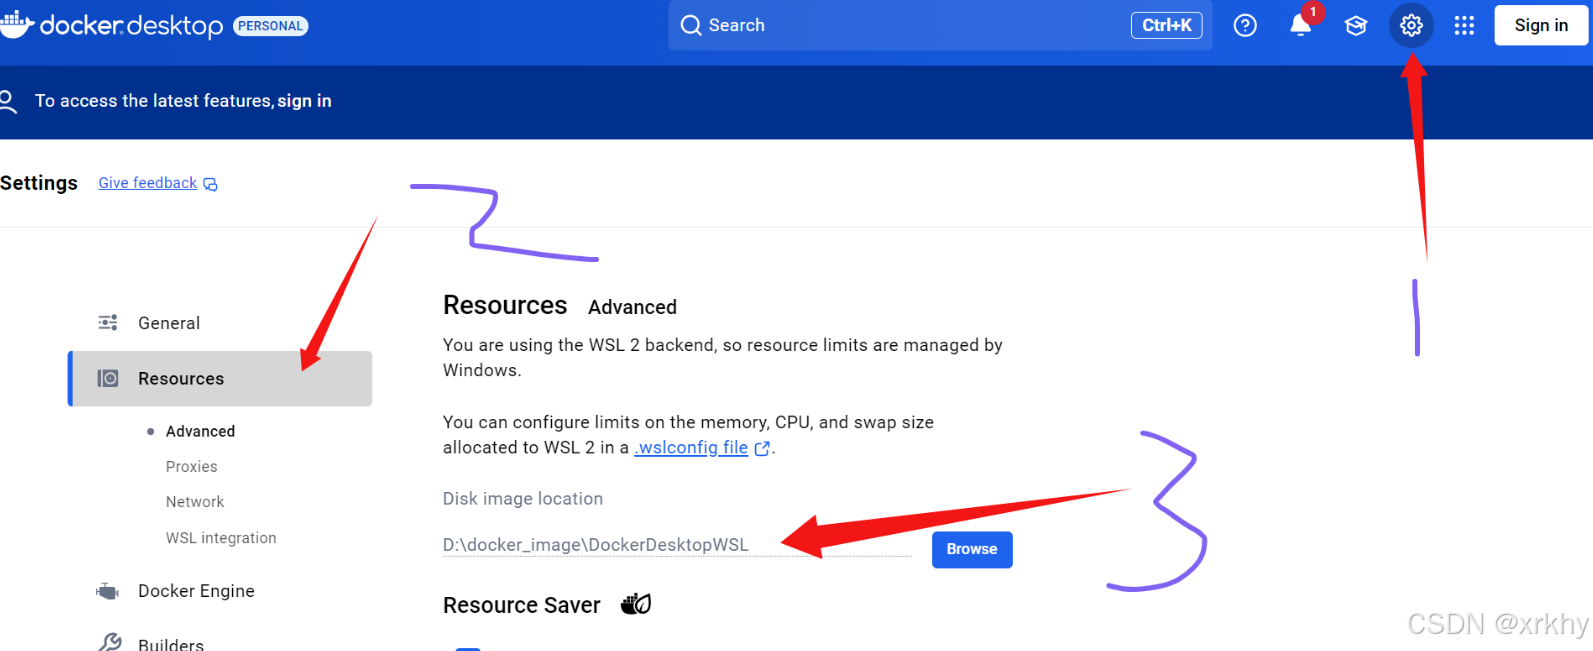Open the help question mark icon
The height and width of the screenshot is (651, 1593).
pyautogui.click(x=1245, y=26)
